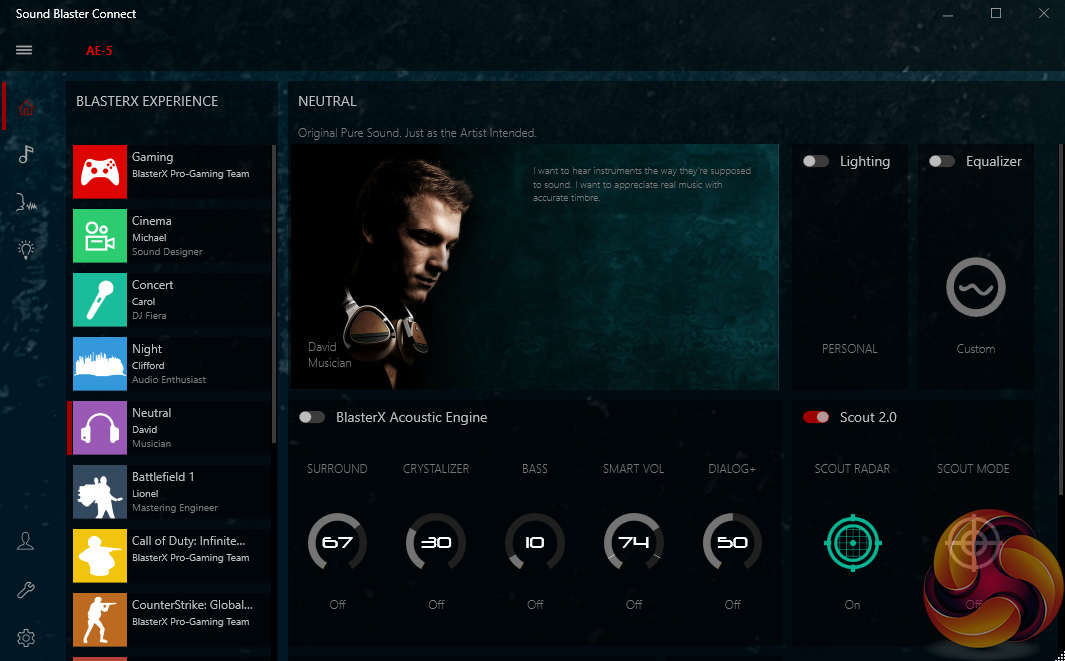This screenshot has width=1065, height=661.
Task: Open the voice waveform section in sidebar
Action: point(26,202)
